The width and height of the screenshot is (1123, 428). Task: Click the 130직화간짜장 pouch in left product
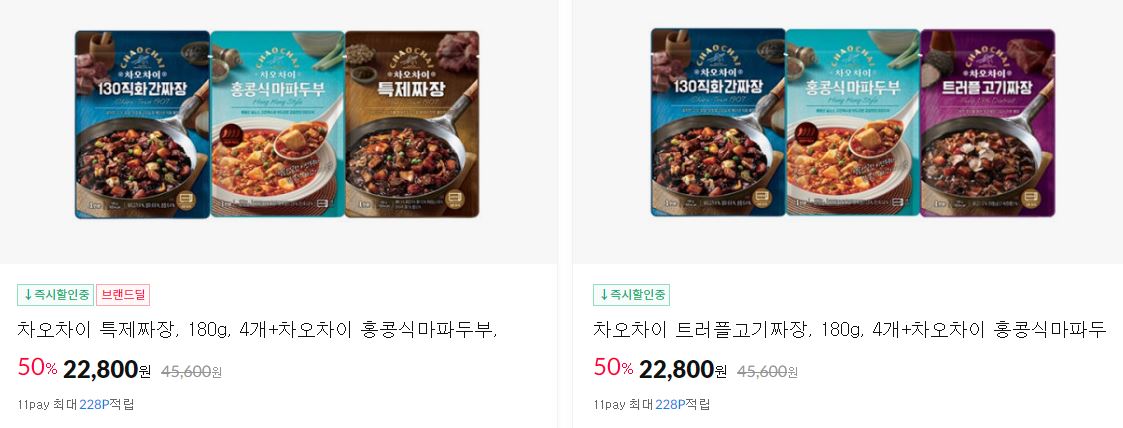coord(143,124)
